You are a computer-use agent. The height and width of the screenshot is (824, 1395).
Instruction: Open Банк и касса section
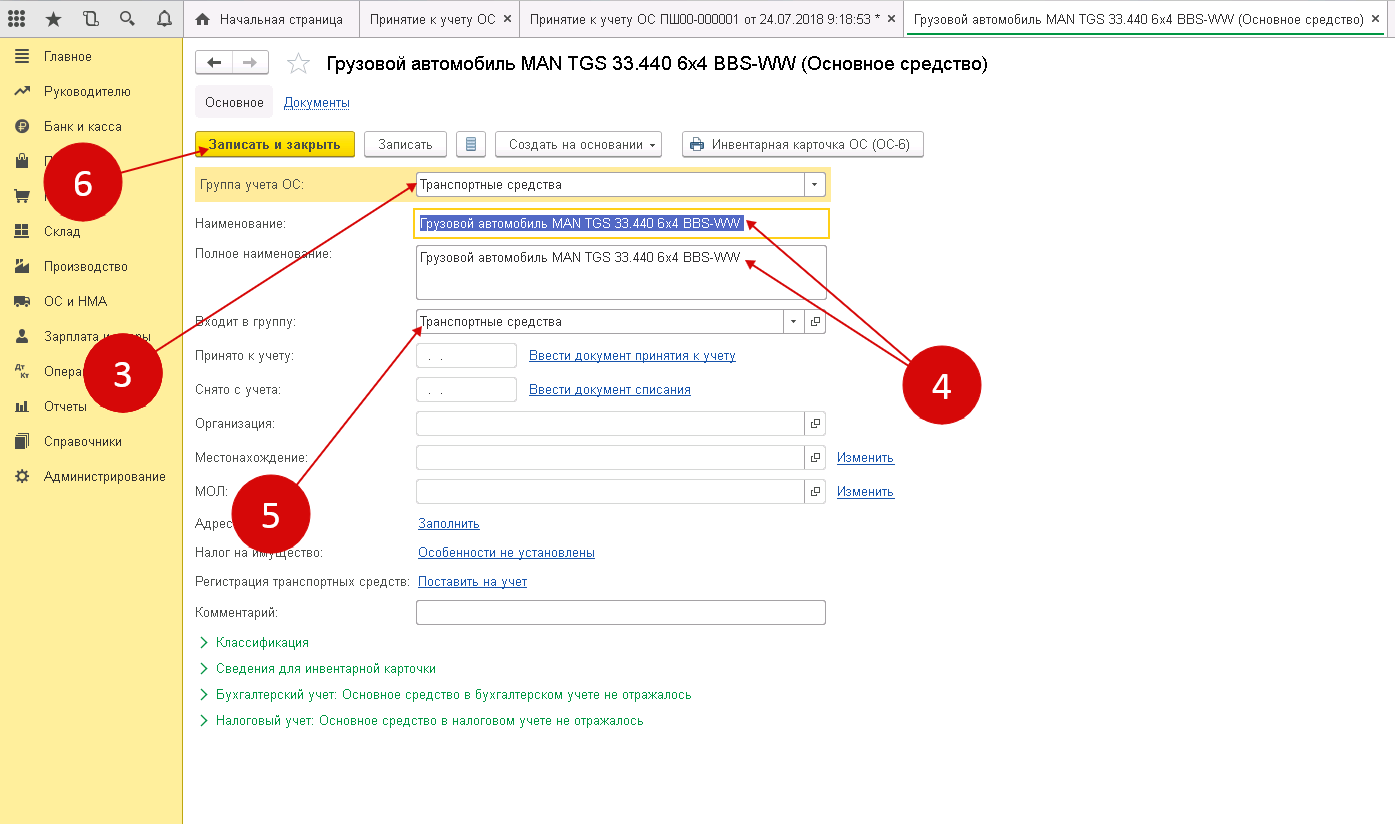(x=83, y=127)
